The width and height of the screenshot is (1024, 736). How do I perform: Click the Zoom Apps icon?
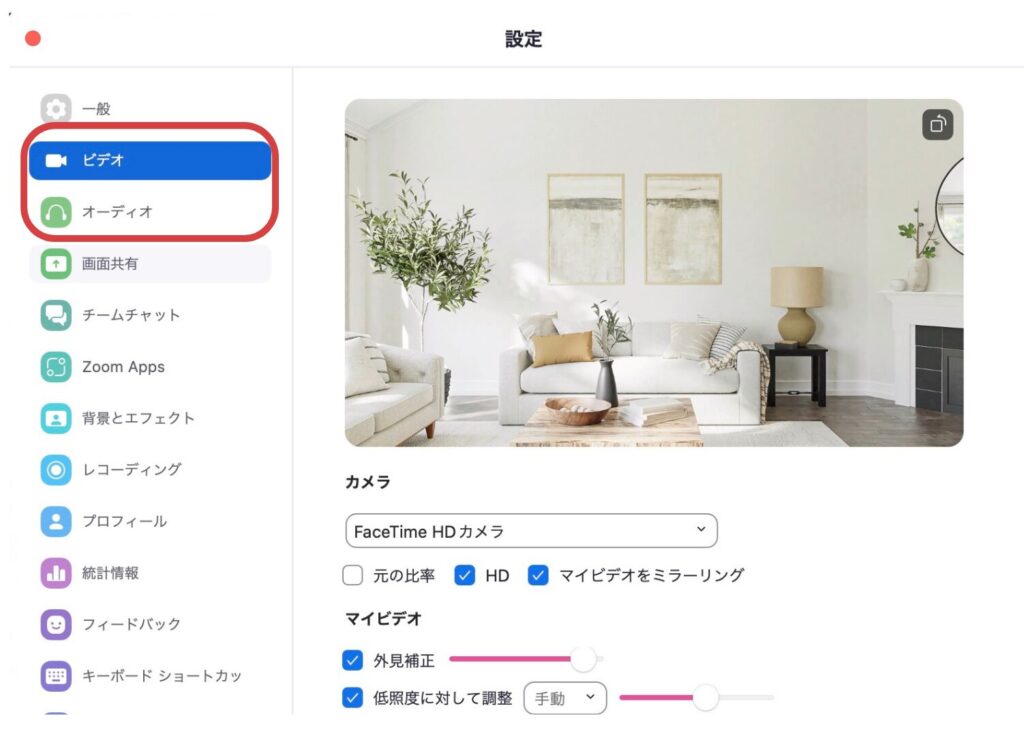point(59,367)
